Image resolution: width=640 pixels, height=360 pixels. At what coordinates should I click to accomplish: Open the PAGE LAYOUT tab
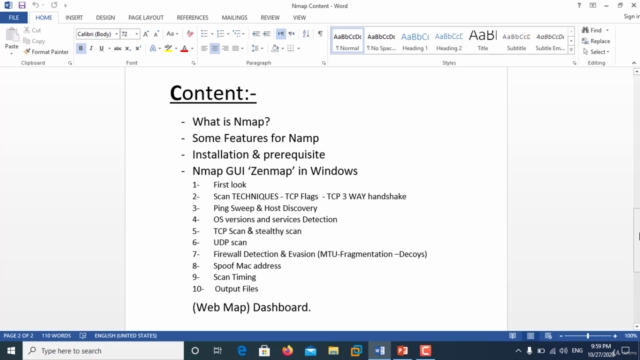pyautogui.click(x=146, y=18)
